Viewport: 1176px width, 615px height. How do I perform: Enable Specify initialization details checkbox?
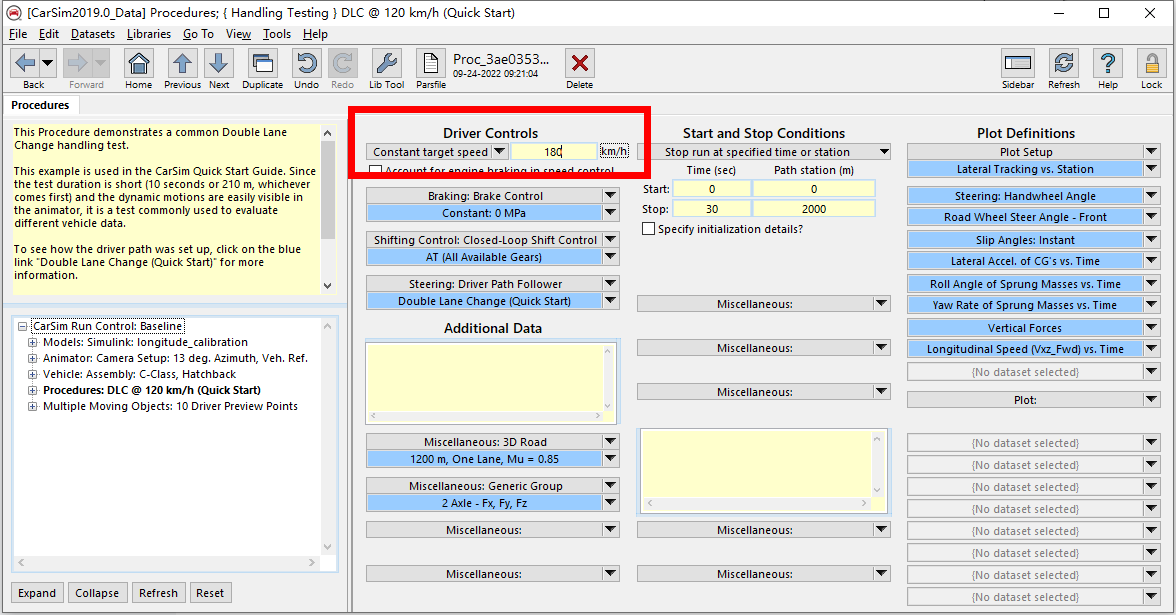click(649, 229)
